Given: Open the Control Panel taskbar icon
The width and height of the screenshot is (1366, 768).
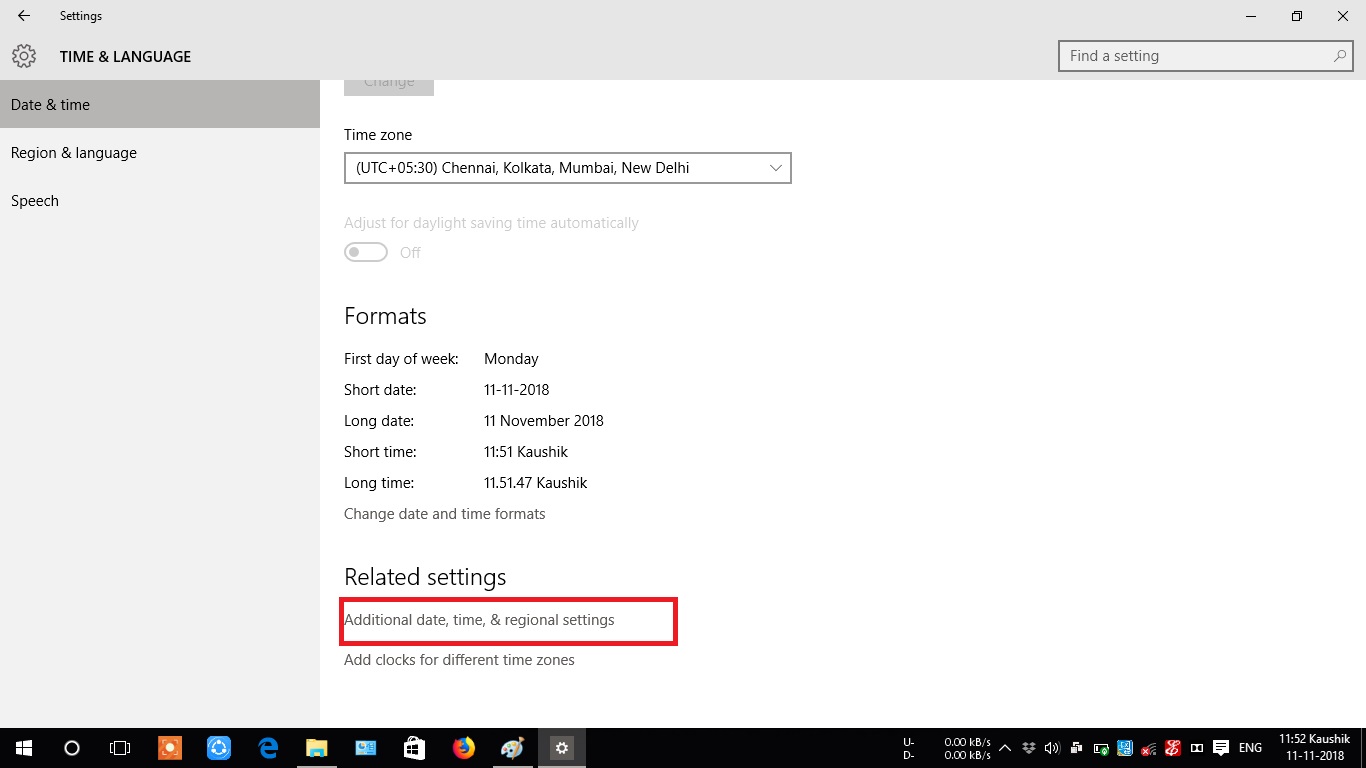Looking at the screenshot, I should click(365, 748).
